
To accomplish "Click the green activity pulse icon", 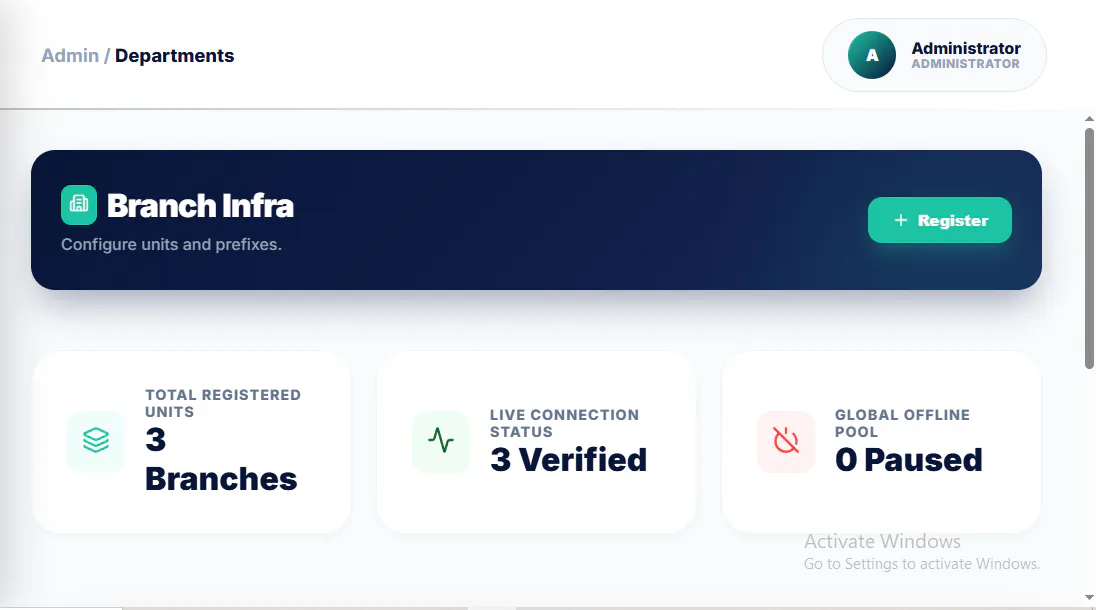I will [x=441, y=441].
